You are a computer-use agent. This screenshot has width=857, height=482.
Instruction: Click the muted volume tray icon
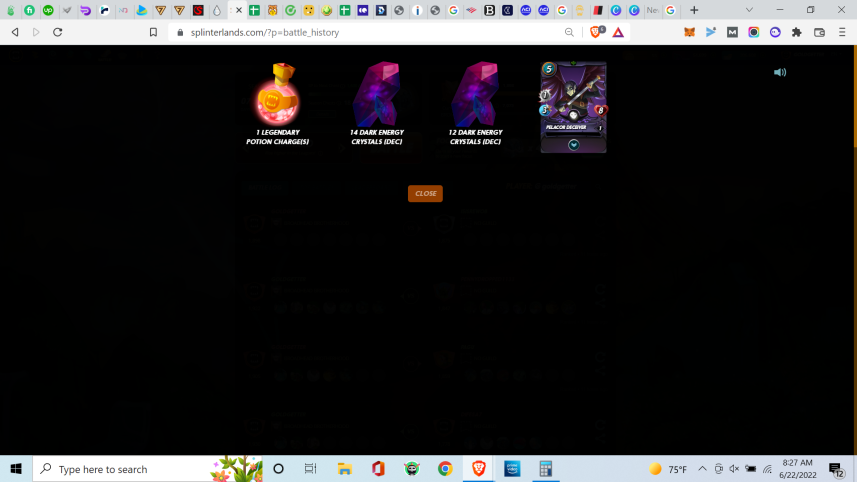coord(734,469)
